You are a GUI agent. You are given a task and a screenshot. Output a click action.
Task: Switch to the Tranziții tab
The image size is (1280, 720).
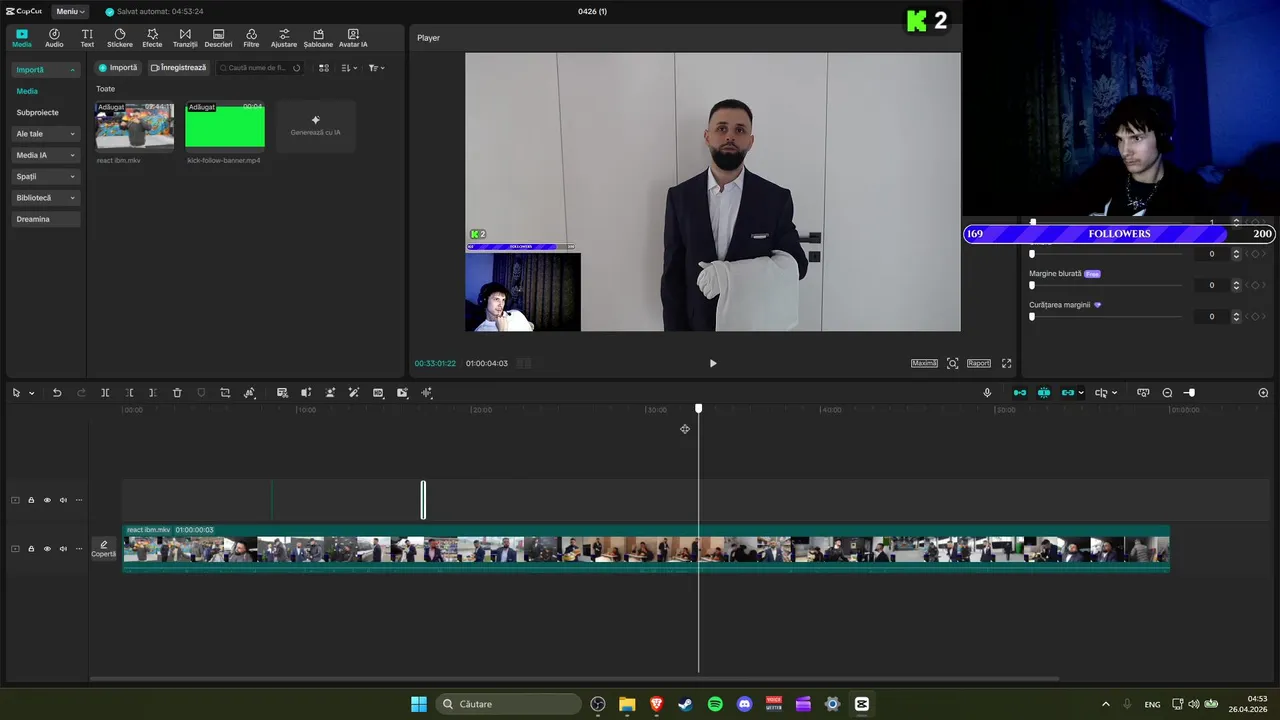185,38
